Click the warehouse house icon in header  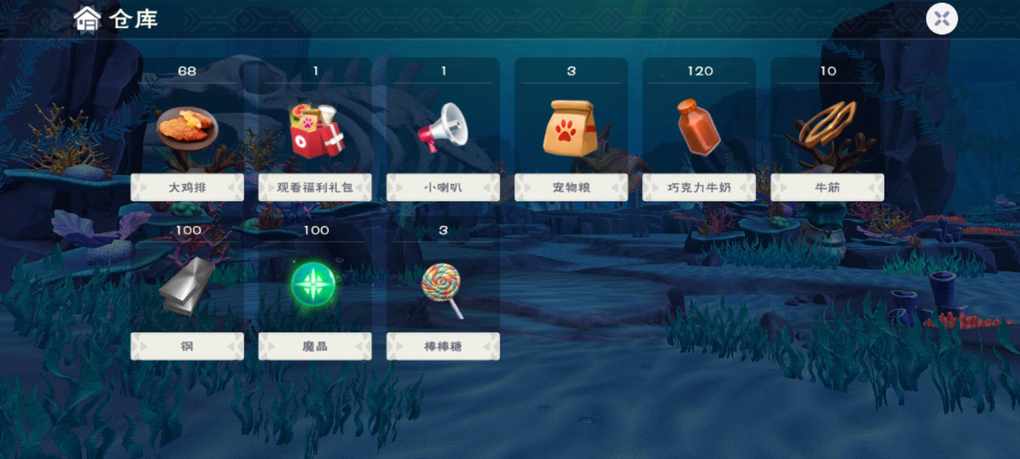pos(87,18)
